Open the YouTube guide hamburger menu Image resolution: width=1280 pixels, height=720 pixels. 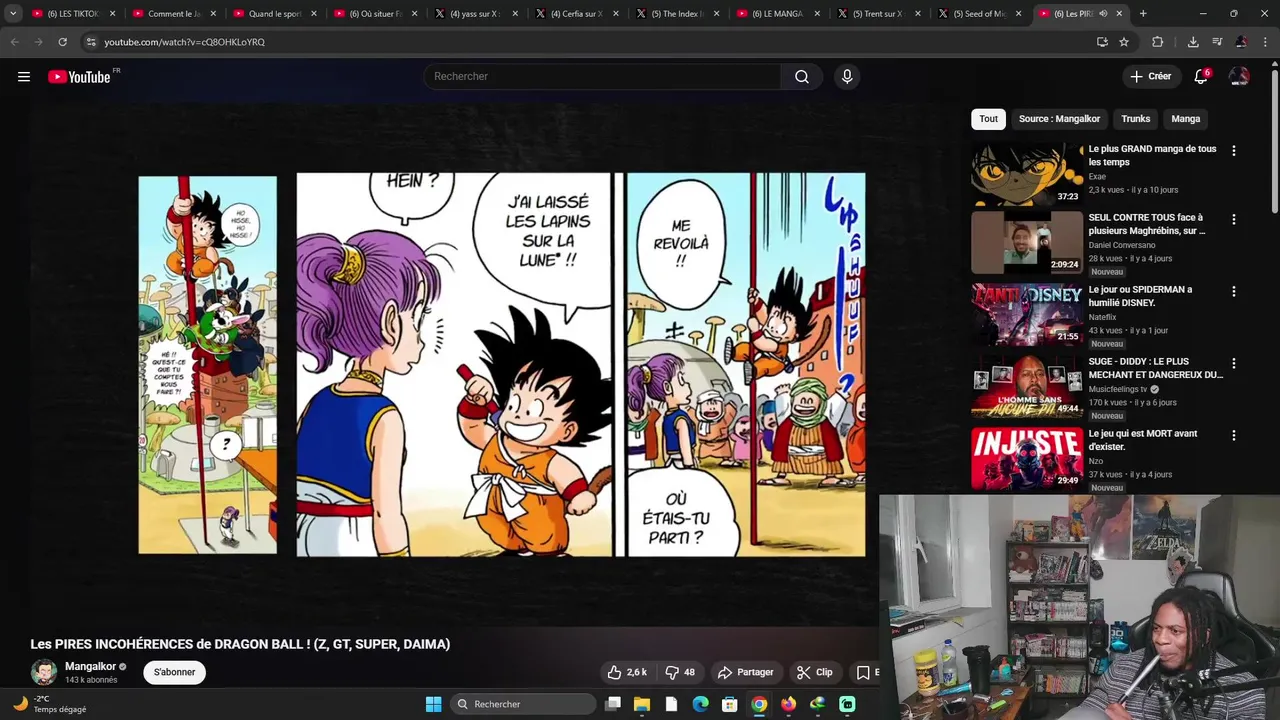24,77
